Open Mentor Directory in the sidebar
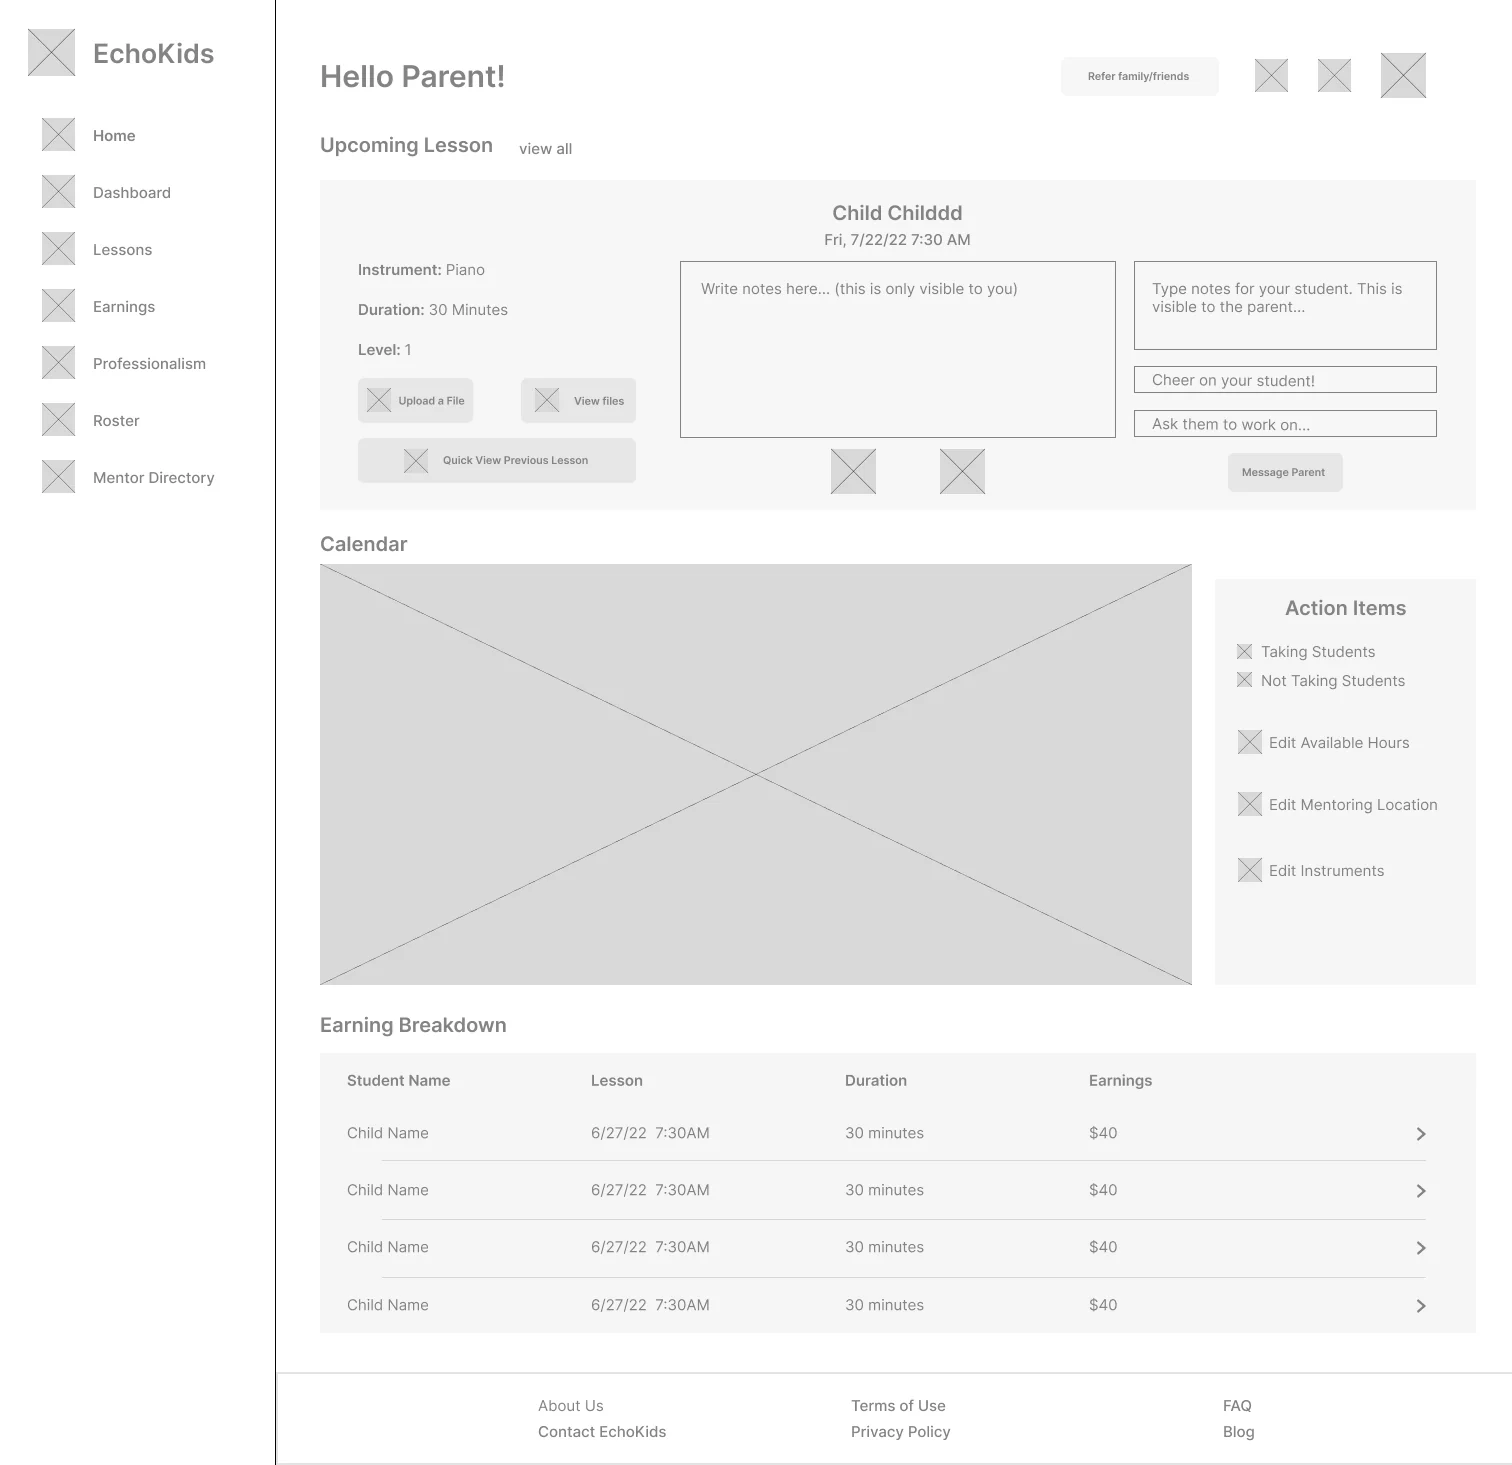 click(153, 478)
